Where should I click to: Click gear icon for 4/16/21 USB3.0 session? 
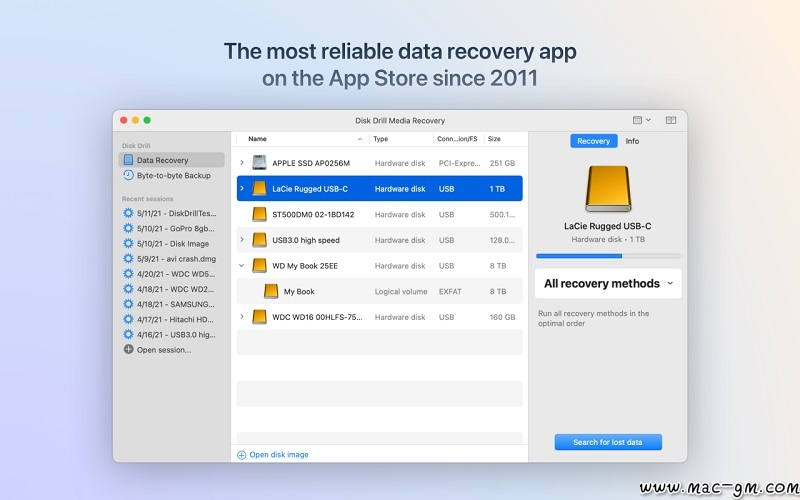tap(128, 335)
